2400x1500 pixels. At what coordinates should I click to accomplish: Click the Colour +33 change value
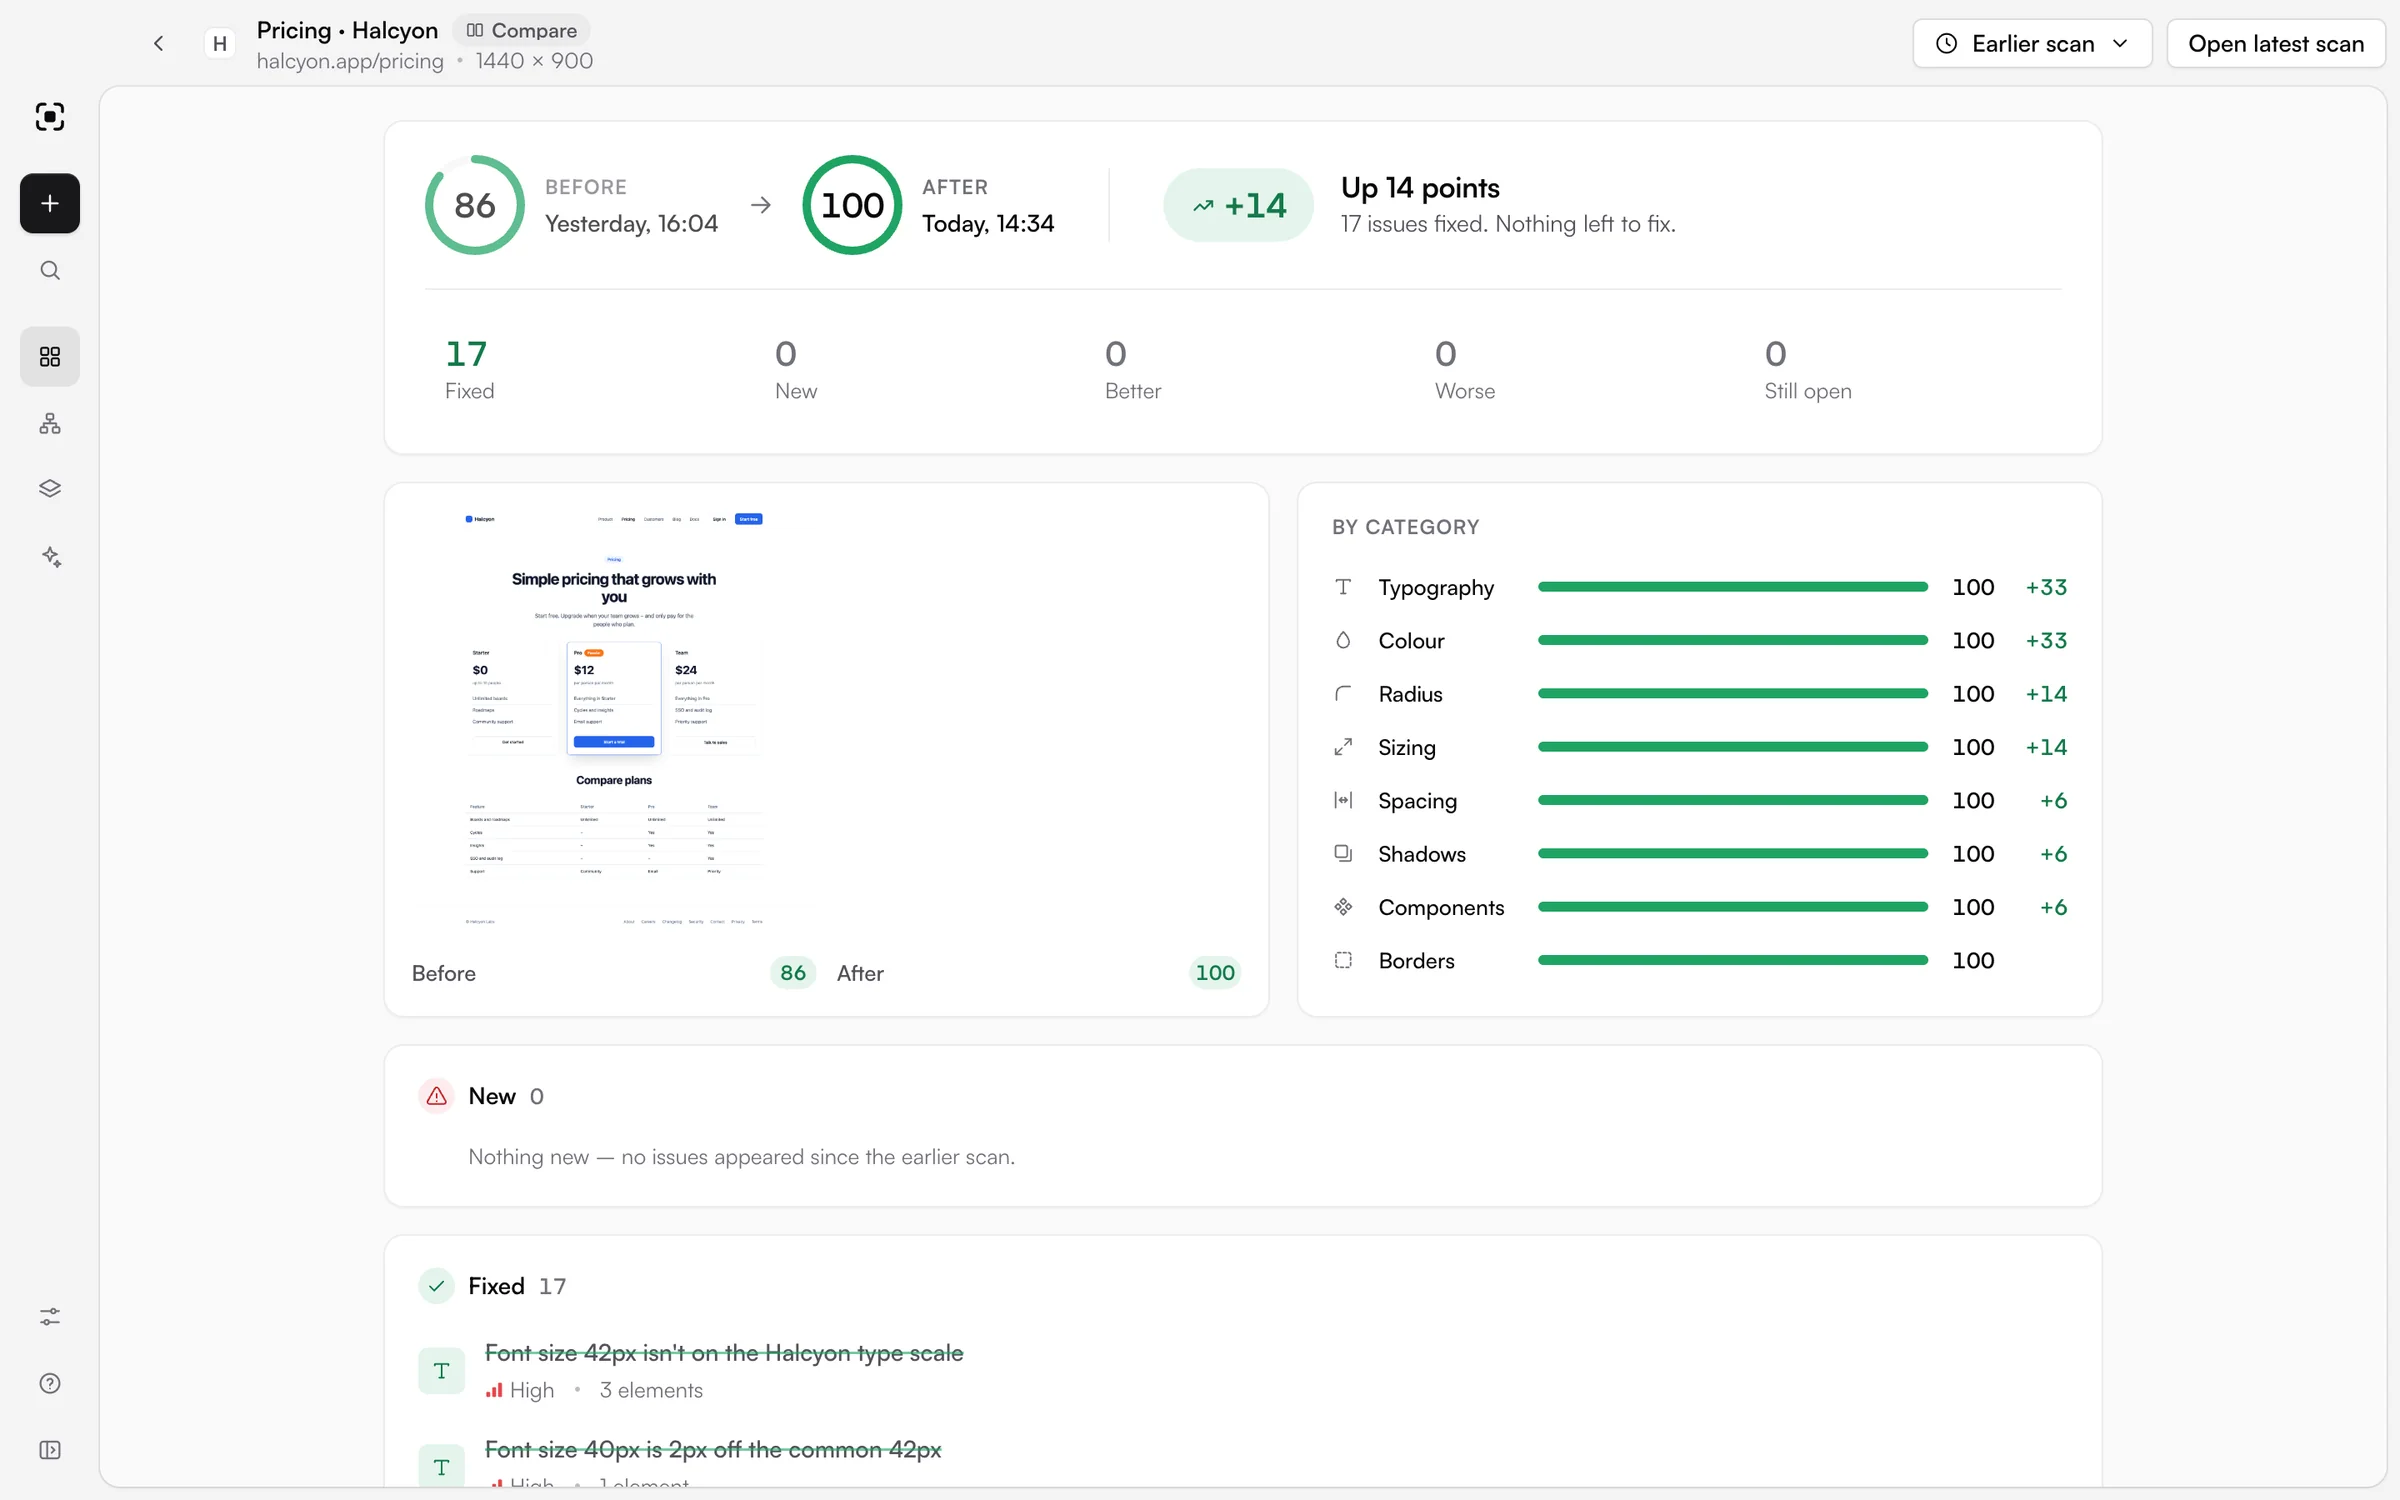tap(2046, 640)
